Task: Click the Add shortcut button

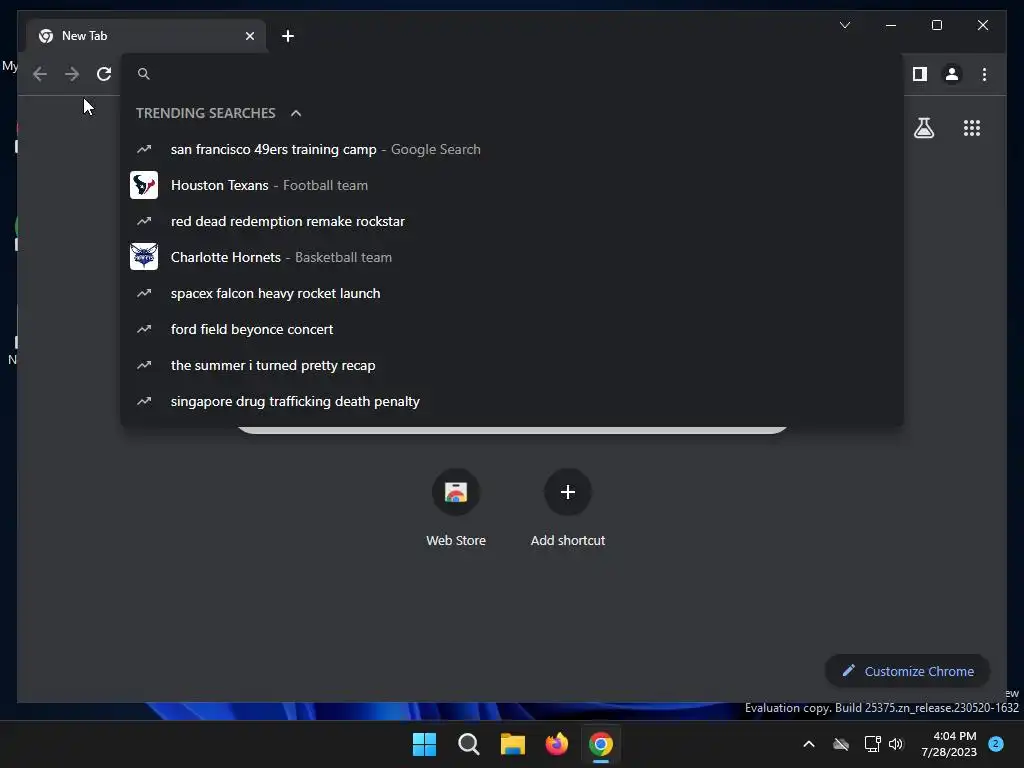Action: (x=568, y=508)
